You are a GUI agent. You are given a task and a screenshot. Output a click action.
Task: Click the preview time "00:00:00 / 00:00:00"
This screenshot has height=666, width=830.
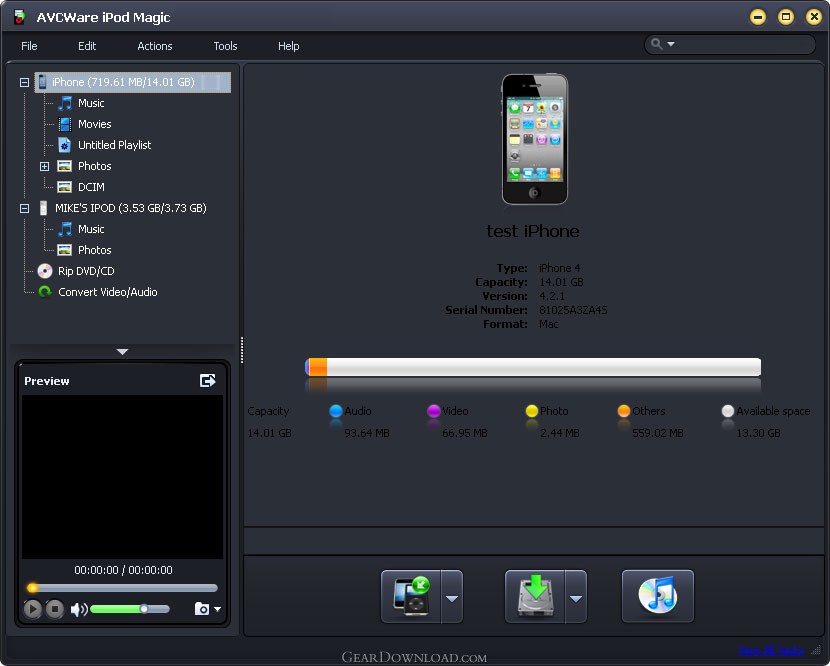tap(123, 570)
